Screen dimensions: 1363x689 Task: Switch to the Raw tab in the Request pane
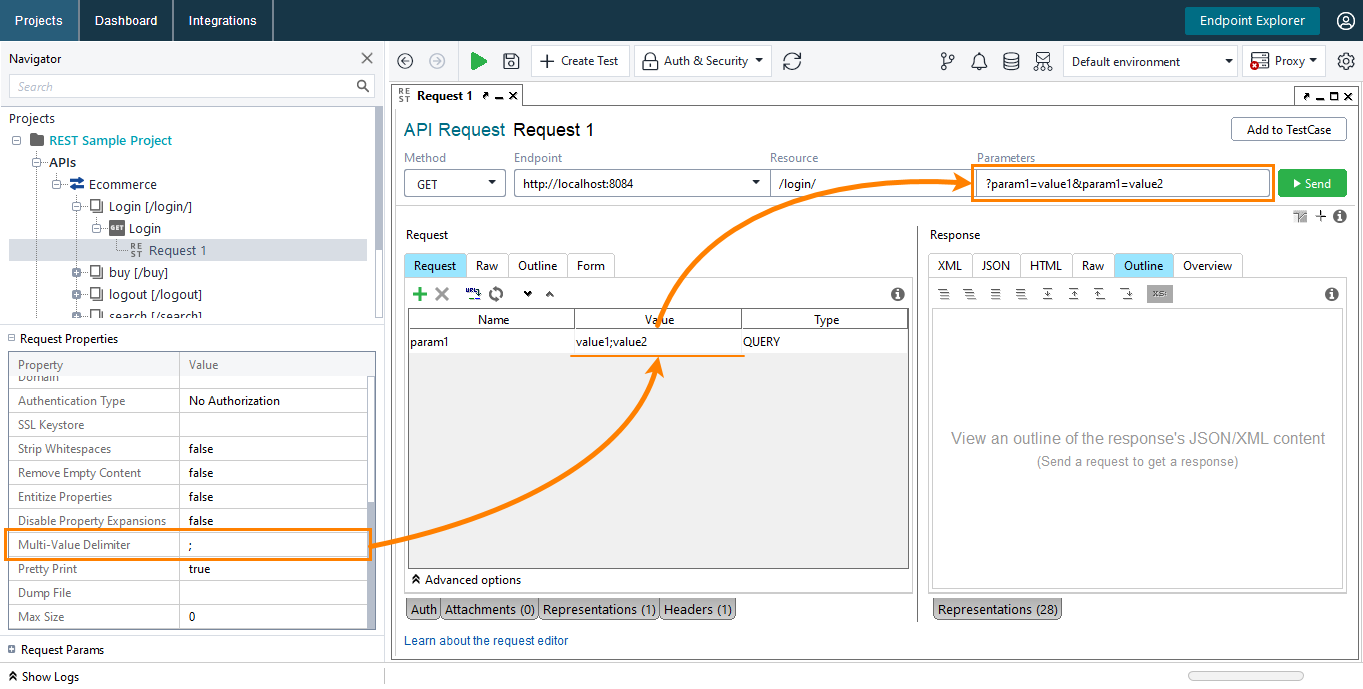(487, 266)
